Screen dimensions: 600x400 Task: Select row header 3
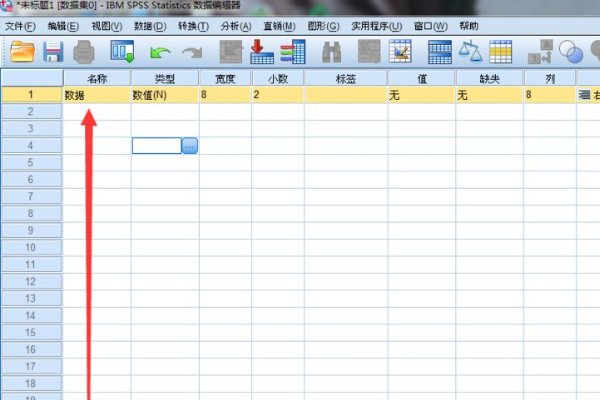(31, 129)
